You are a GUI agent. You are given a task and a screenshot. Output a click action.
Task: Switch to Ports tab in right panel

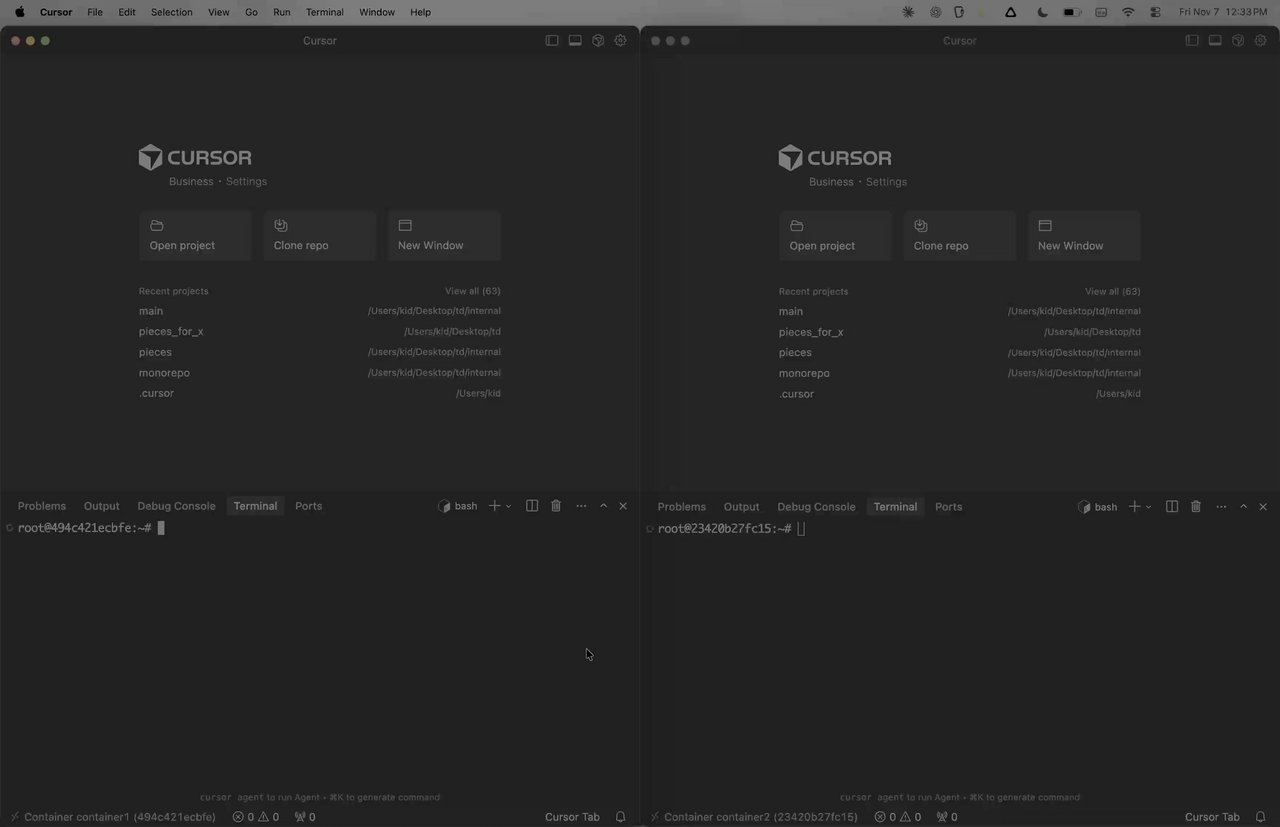948,507
